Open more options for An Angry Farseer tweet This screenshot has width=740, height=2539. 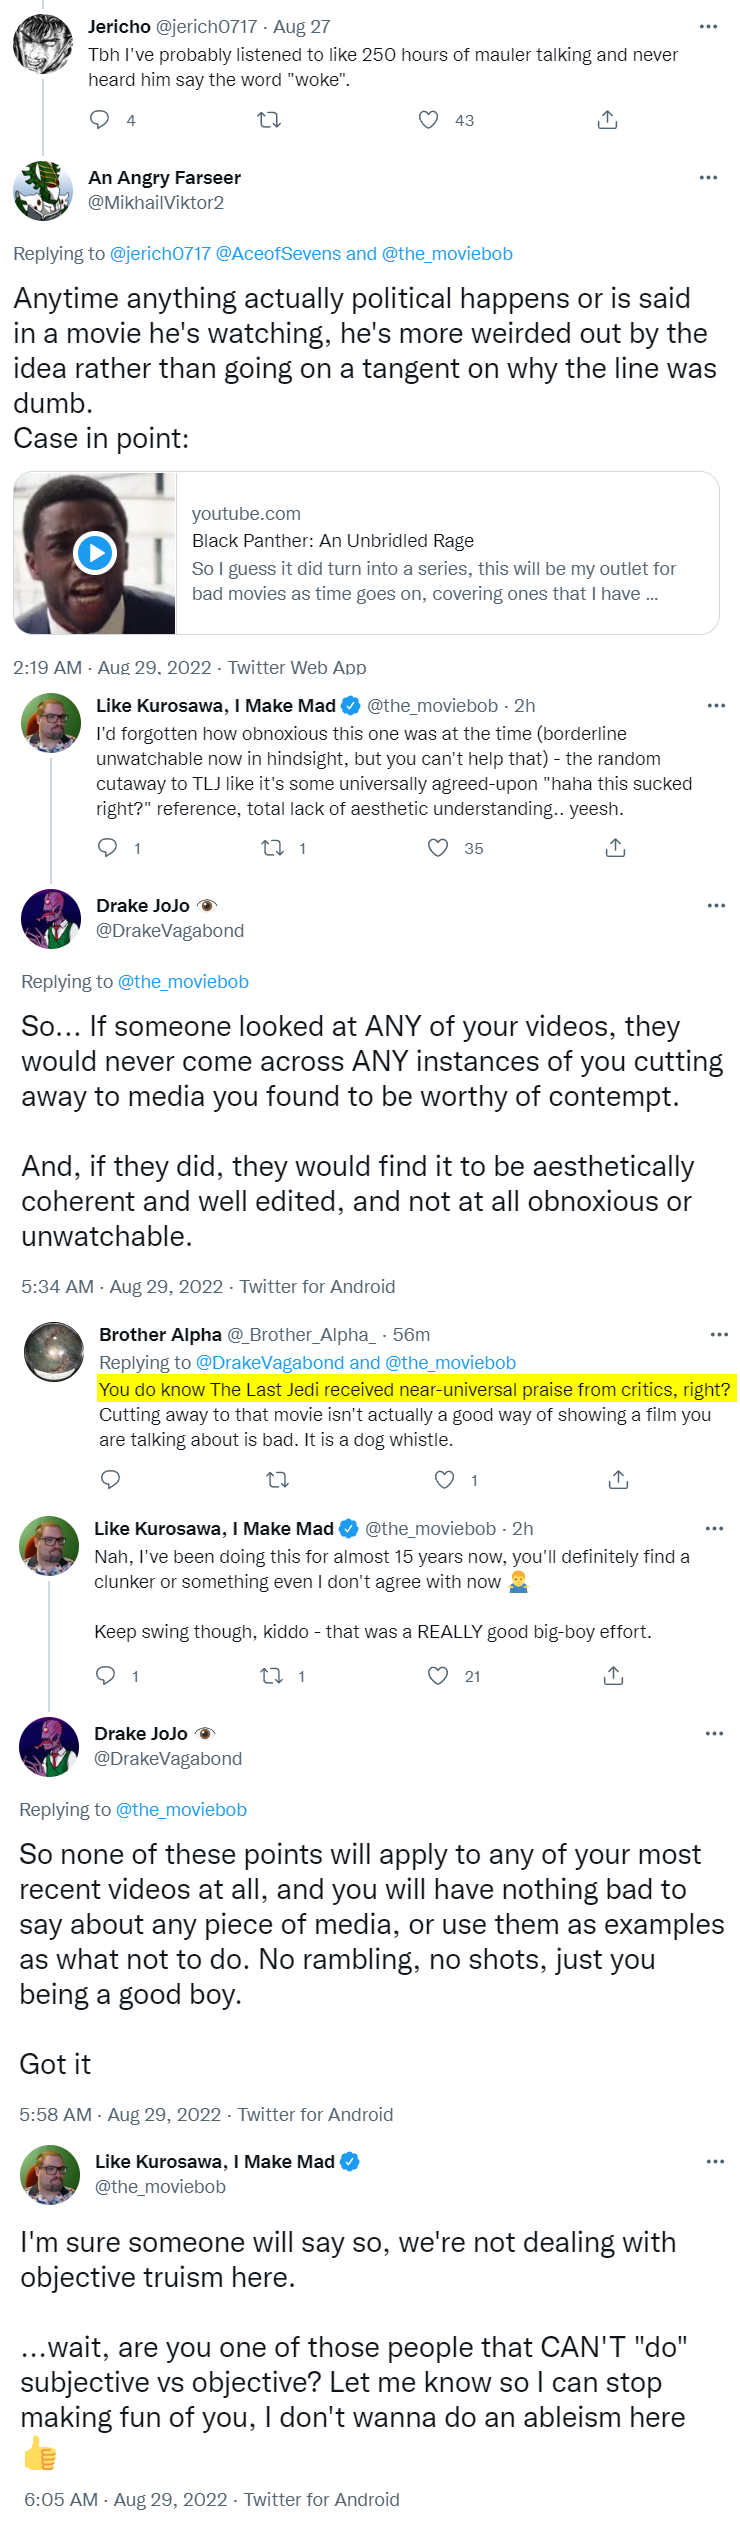tap(708, 178)
